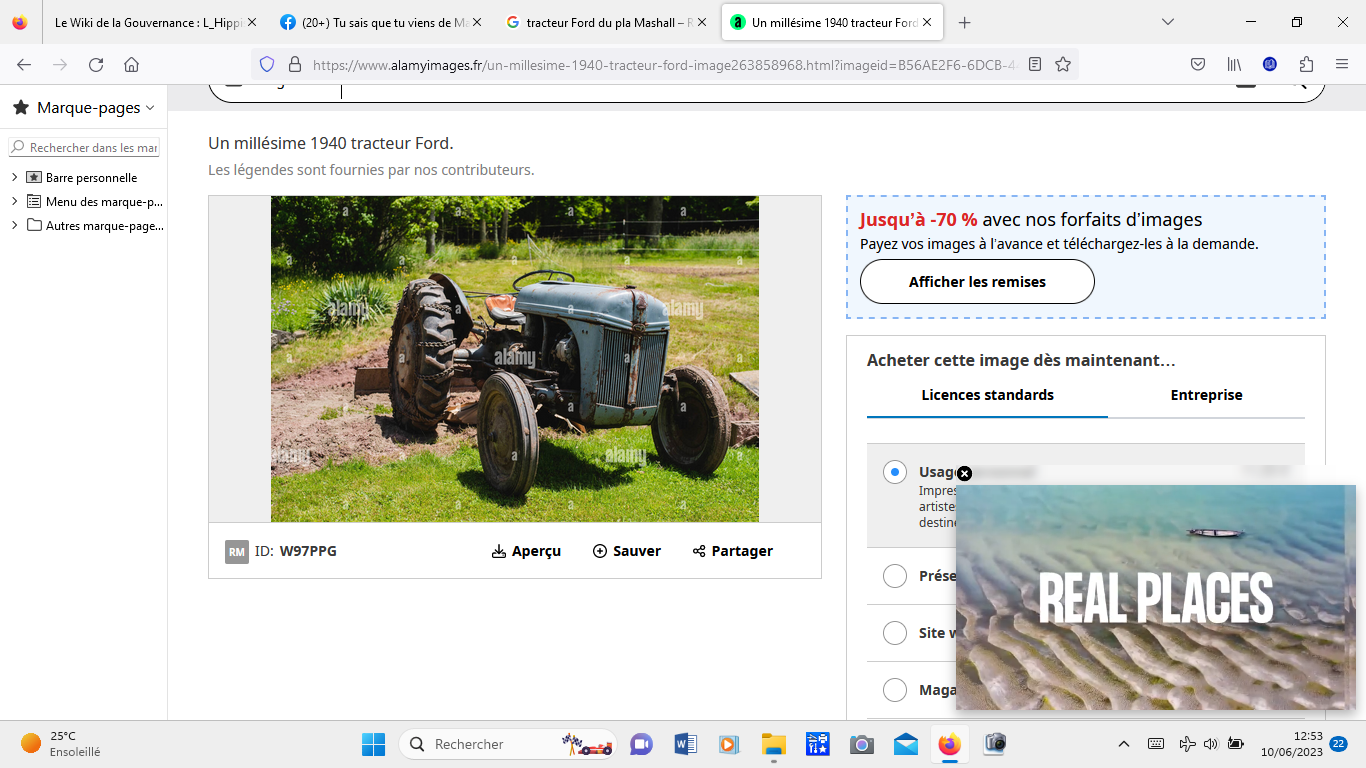This screenshot has width=1366, height=768.
Task: Go to the Firefox home page icon
Action: point(131,64)
